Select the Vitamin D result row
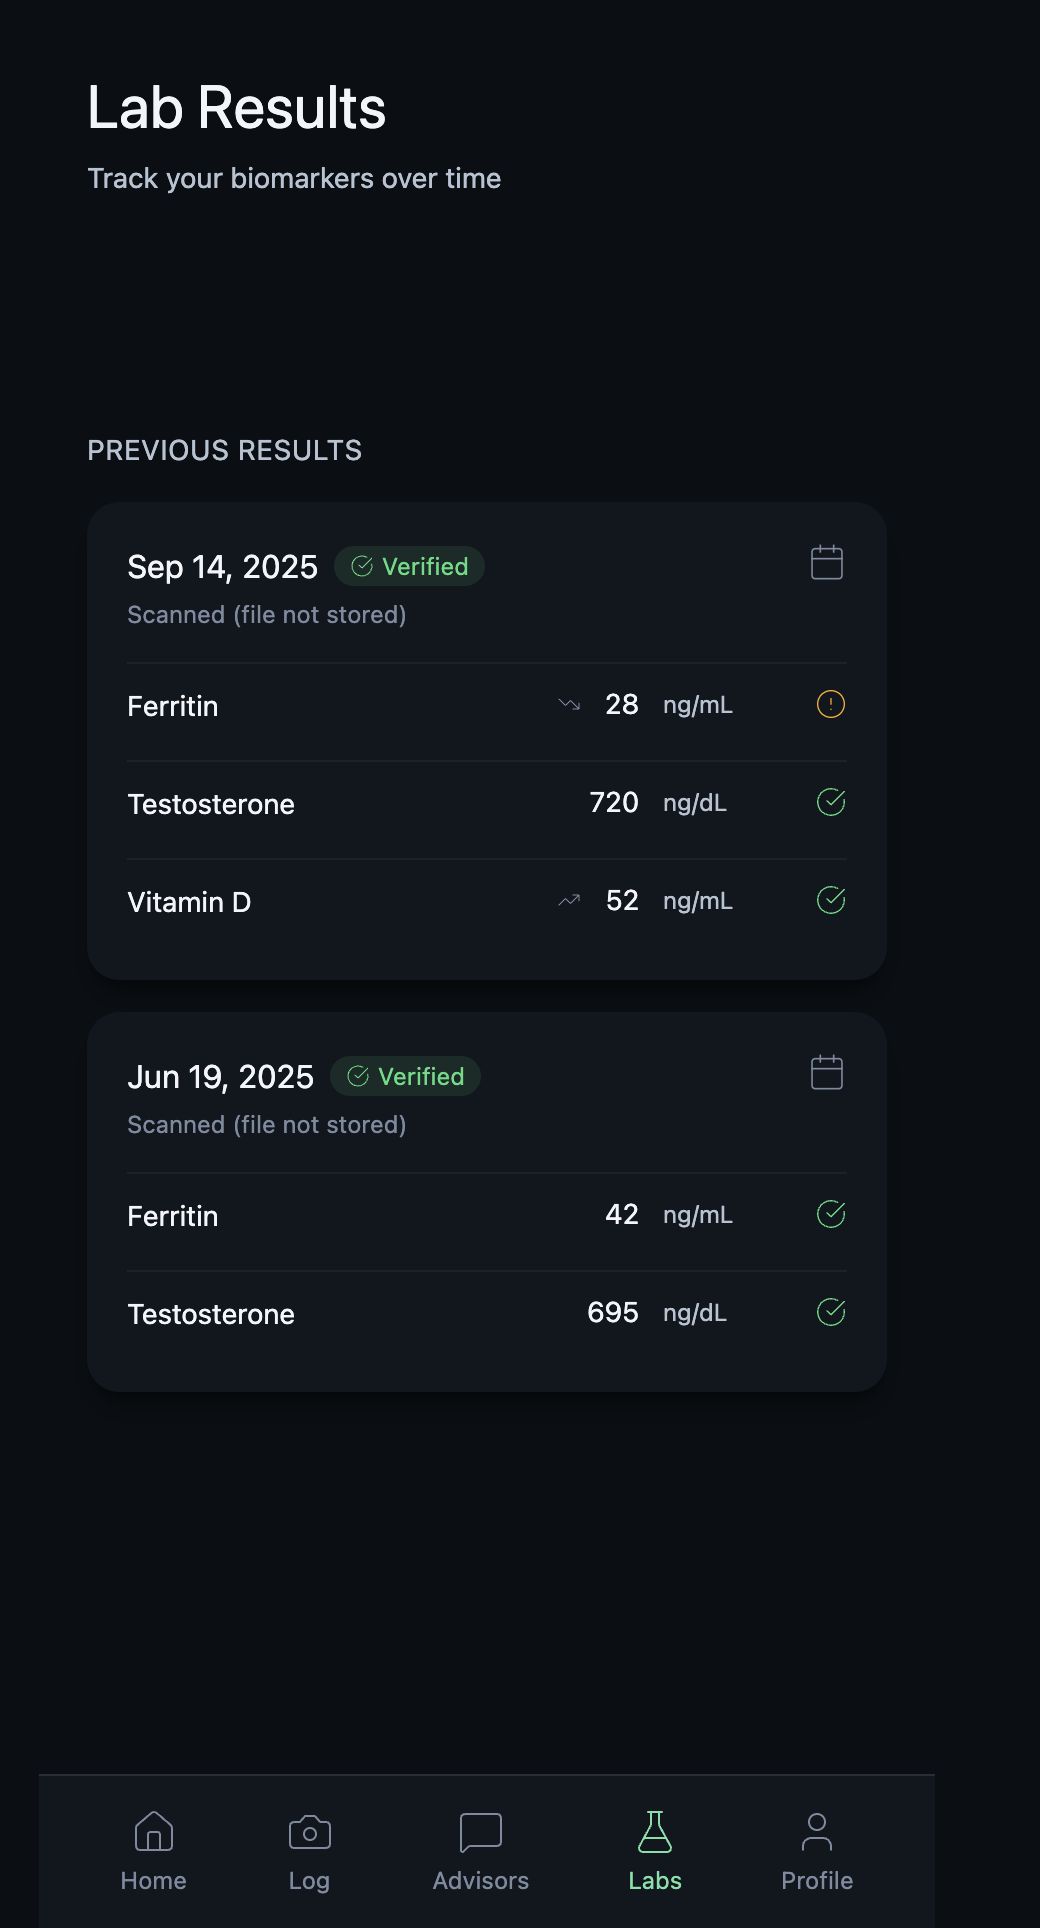 [x=400, y=902]
